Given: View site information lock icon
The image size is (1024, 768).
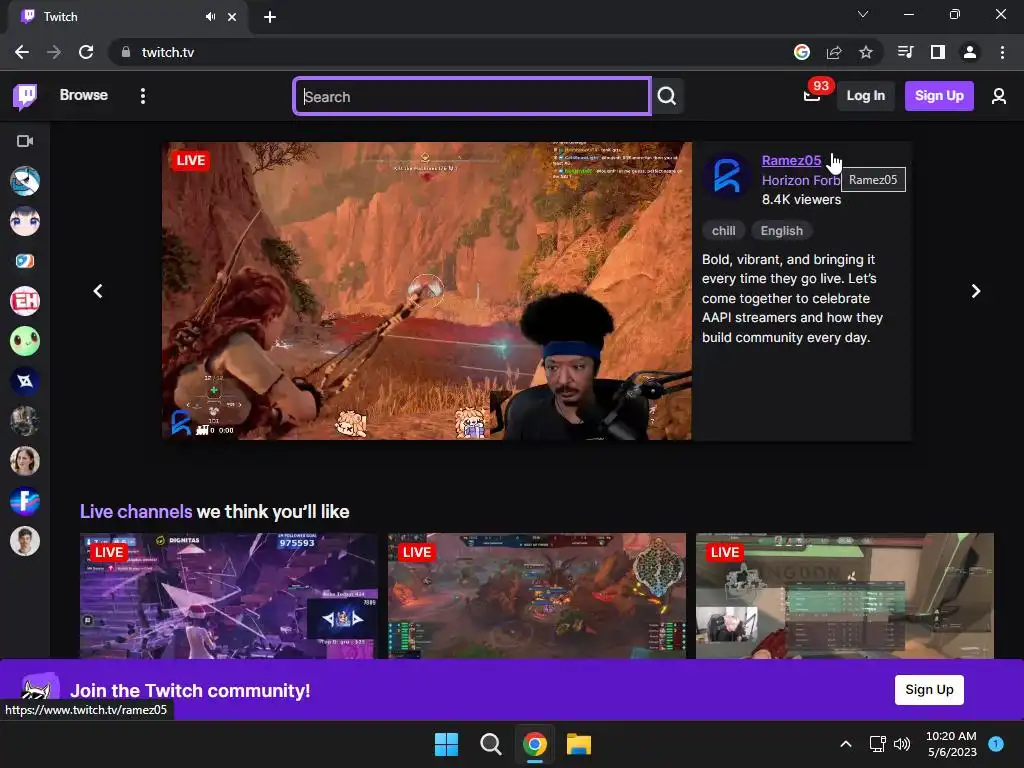Looking at the screenshot, I should [x=126, y=52].
